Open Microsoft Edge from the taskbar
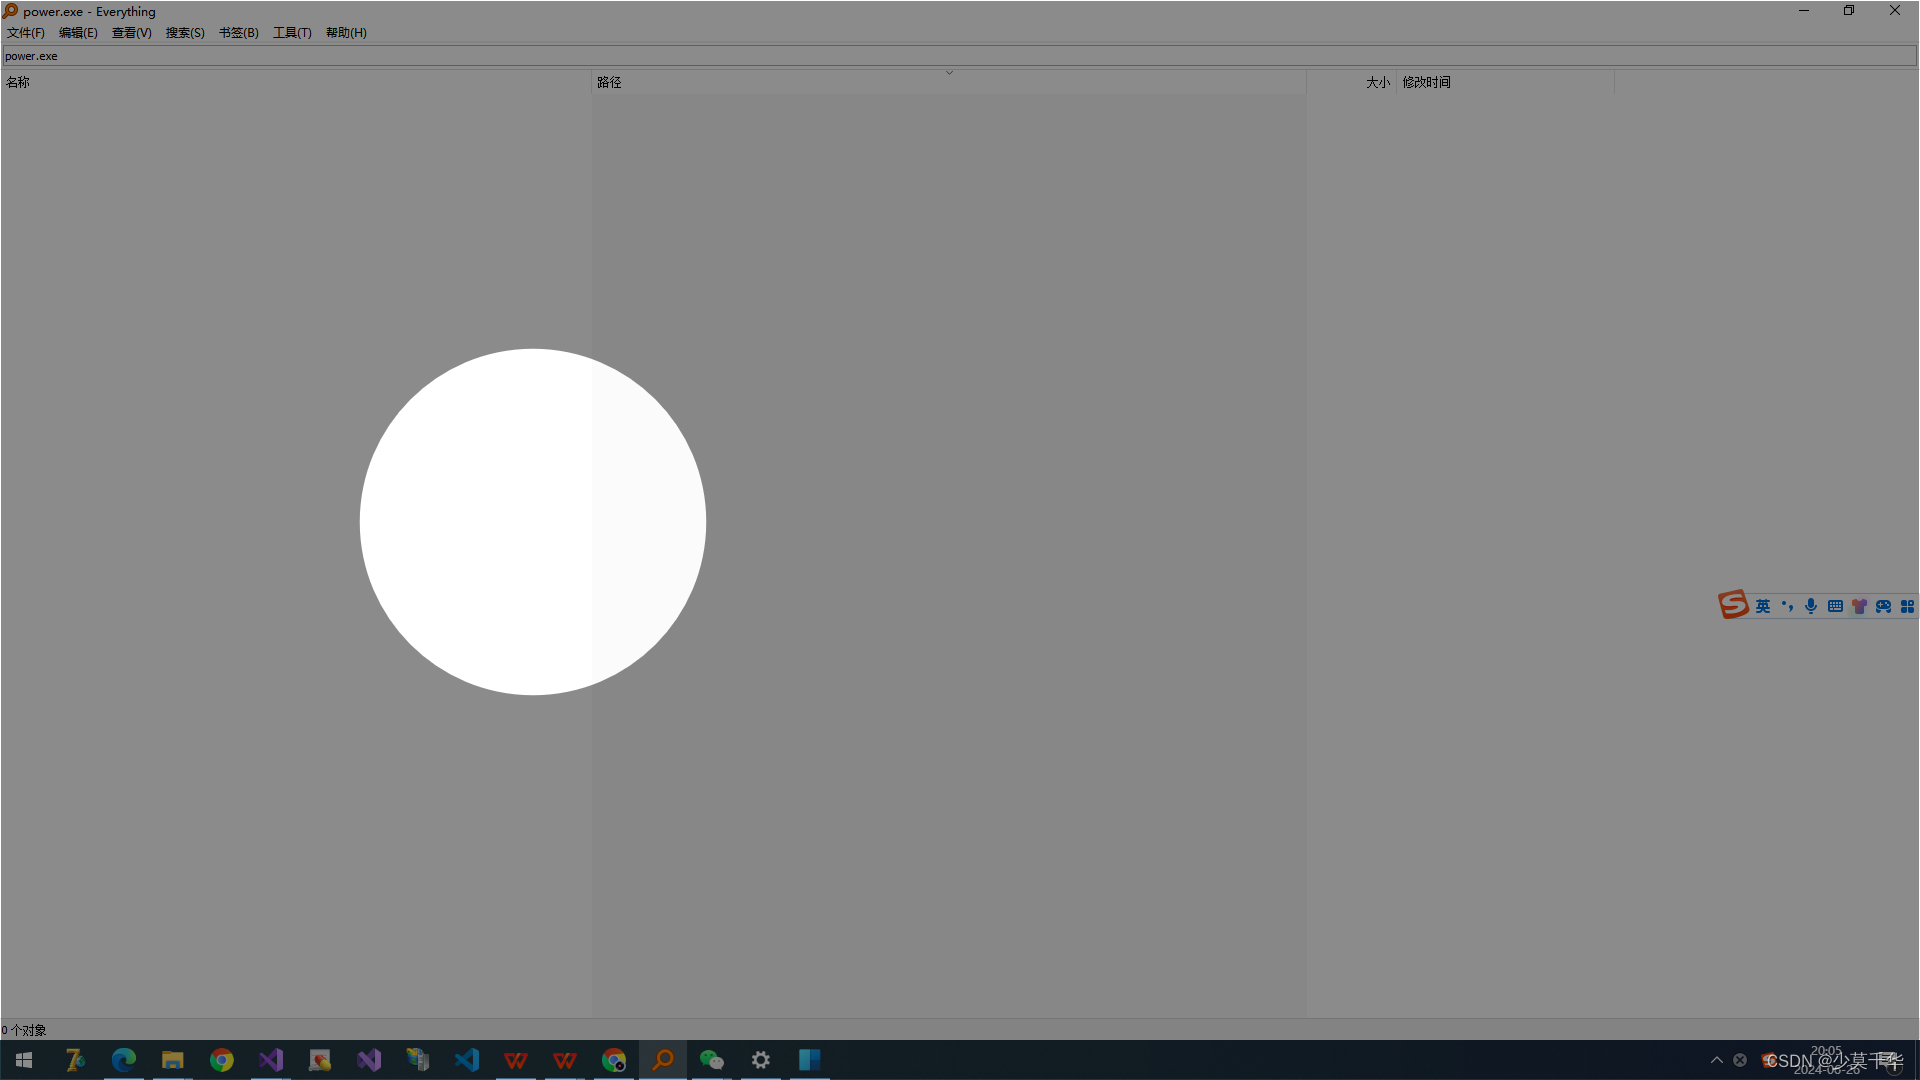This screenshot has width=1920, height=1080. tap(124, 1060)
